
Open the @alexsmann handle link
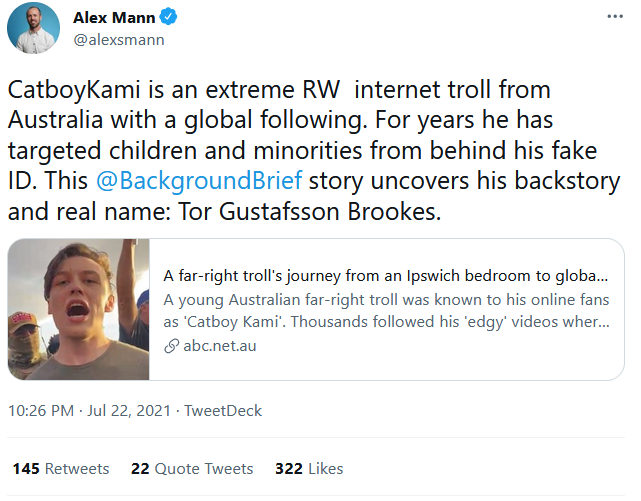(x=119, y=40)
